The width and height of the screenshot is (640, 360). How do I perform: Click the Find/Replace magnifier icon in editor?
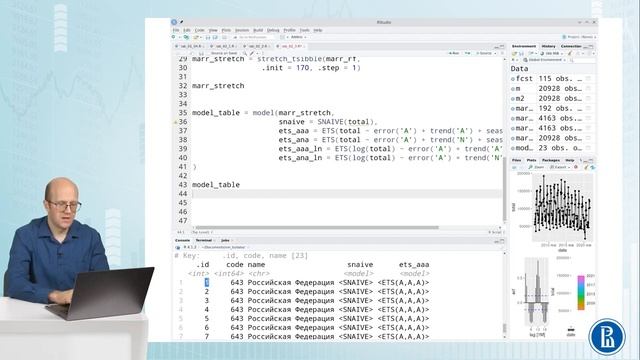(245, 53)
